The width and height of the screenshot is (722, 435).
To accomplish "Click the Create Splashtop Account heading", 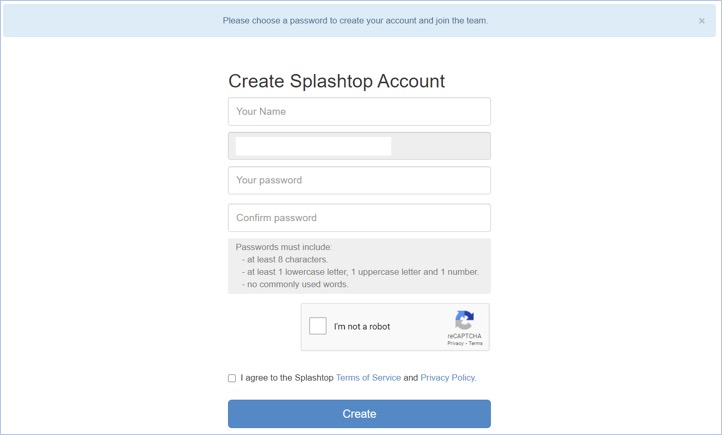I will (337, 81).
